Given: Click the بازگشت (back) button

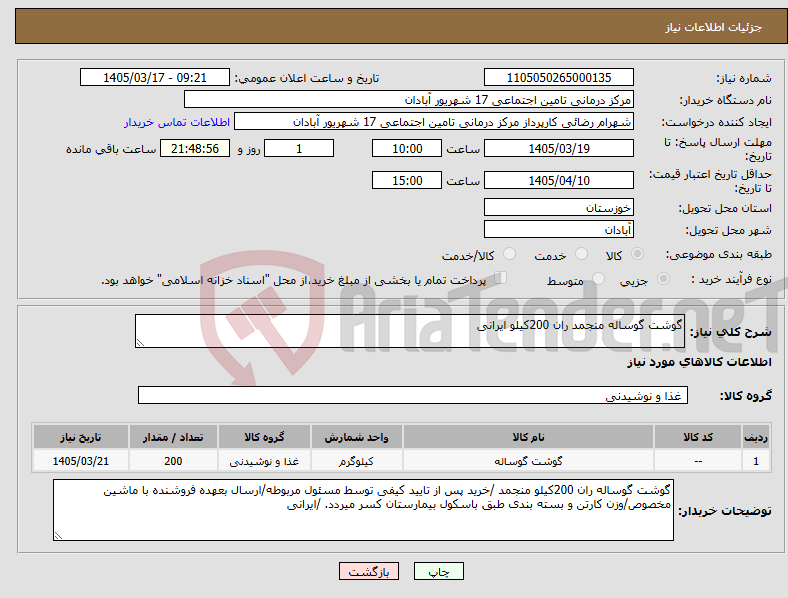Looking at the screenshot, I should click(x=369, y=571).
